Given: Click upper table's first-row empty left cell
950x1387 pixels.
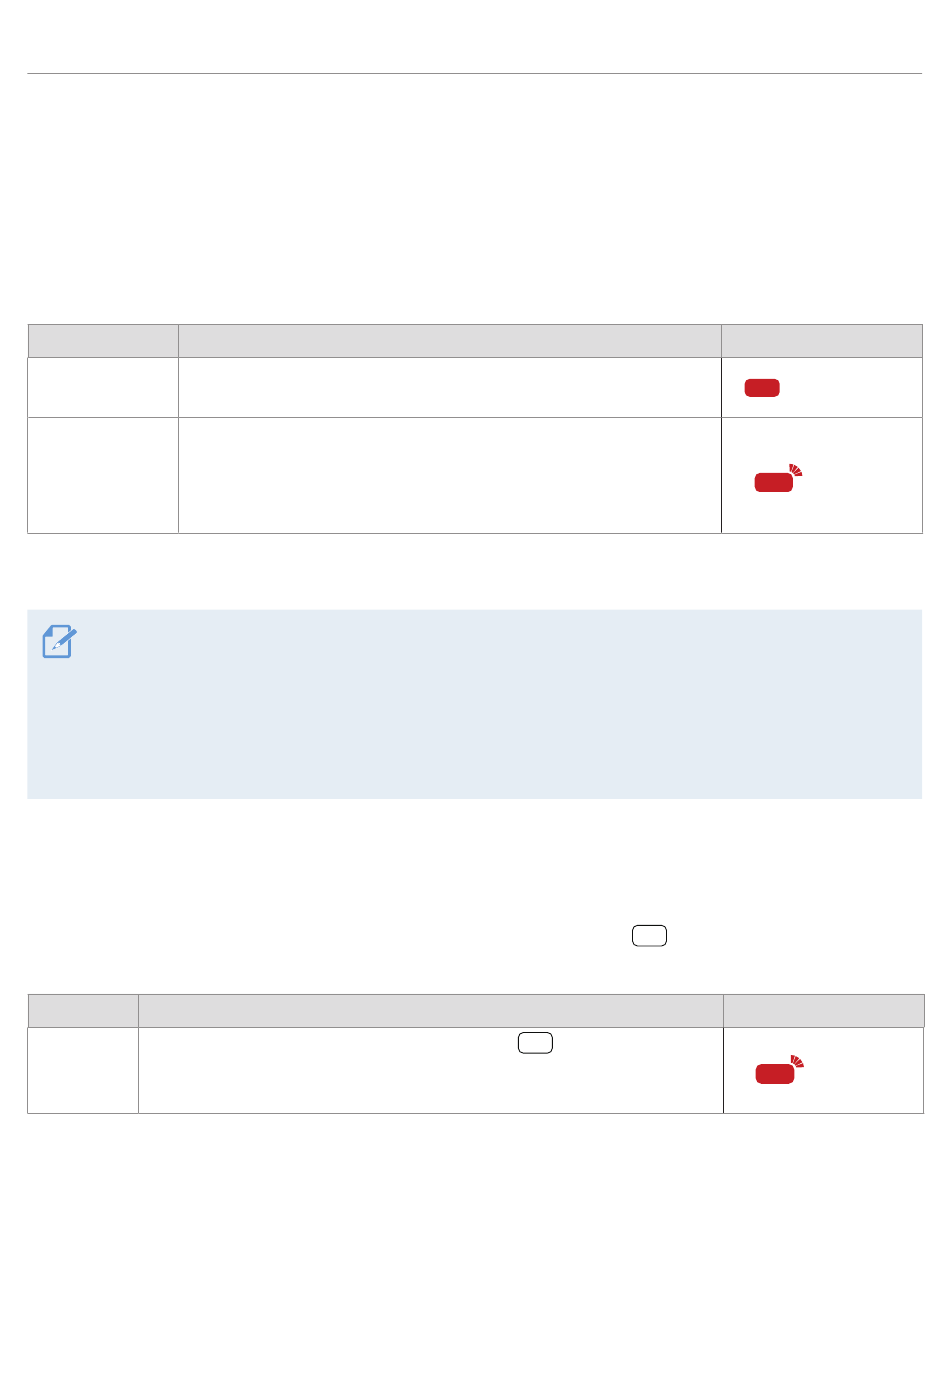Looking at the screenshot, I should pyautogui.click(x=103, y=388).
